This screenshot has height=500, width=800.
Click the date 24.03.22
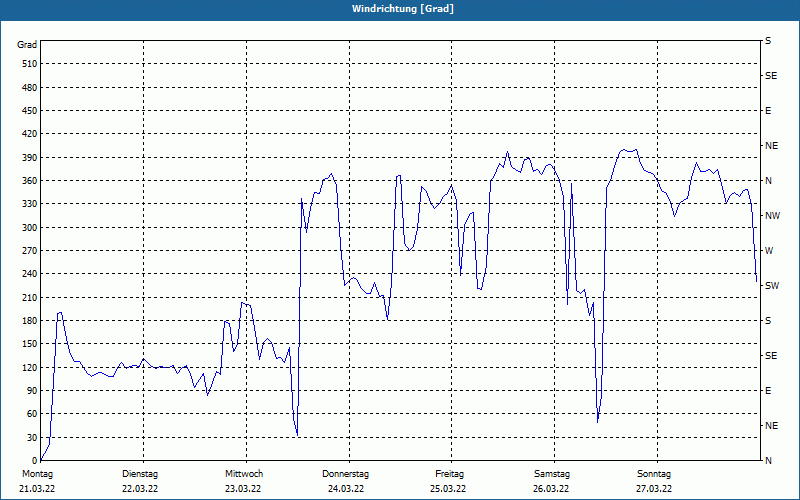346,489
